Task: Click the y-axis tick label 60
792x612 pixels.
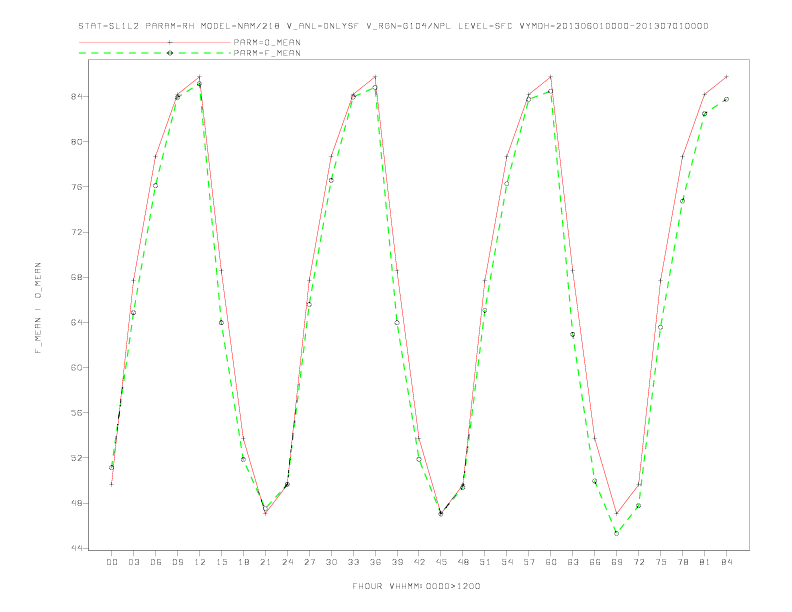Action: click(76, 368)
